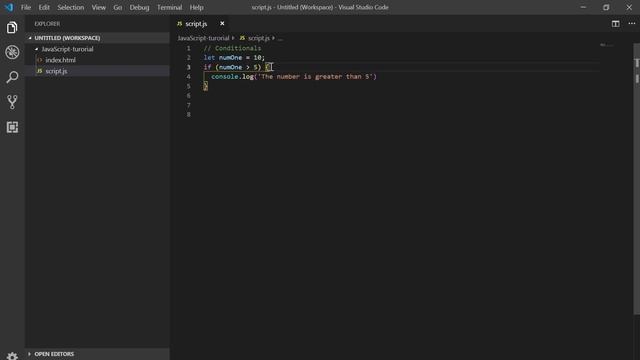Open the Manage gear icon
Screen dimensions: 640x360
coord(12,356)
